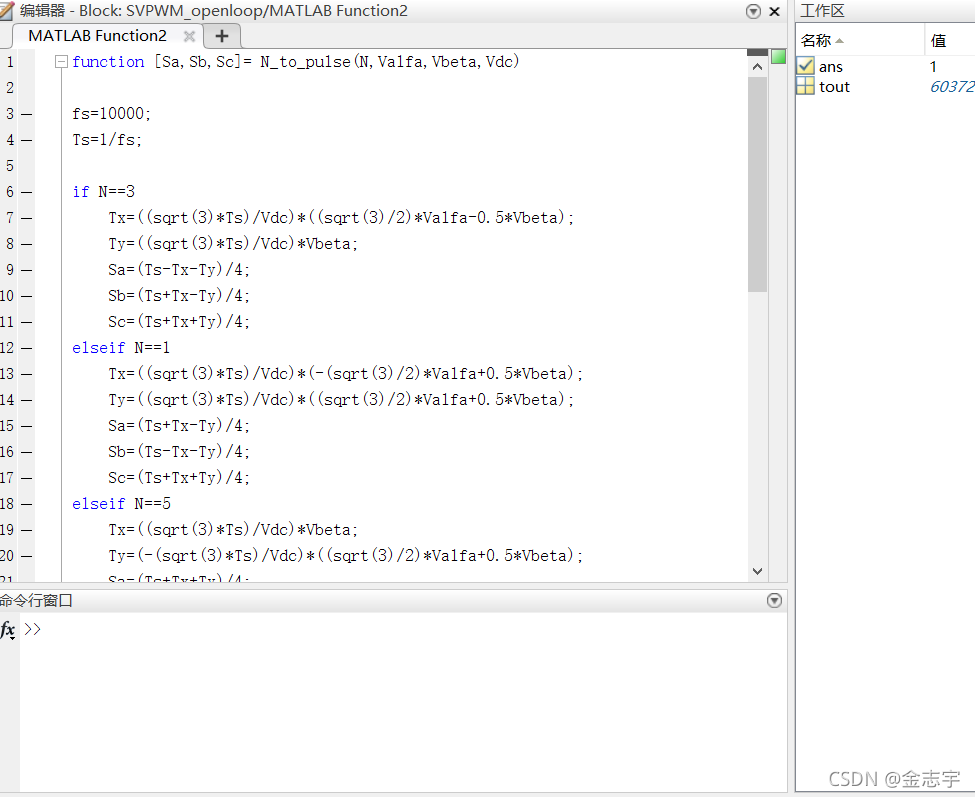Click the line number 7 in gutter
The width and height of the screenshot is (975, 797).
pos(10,218)
